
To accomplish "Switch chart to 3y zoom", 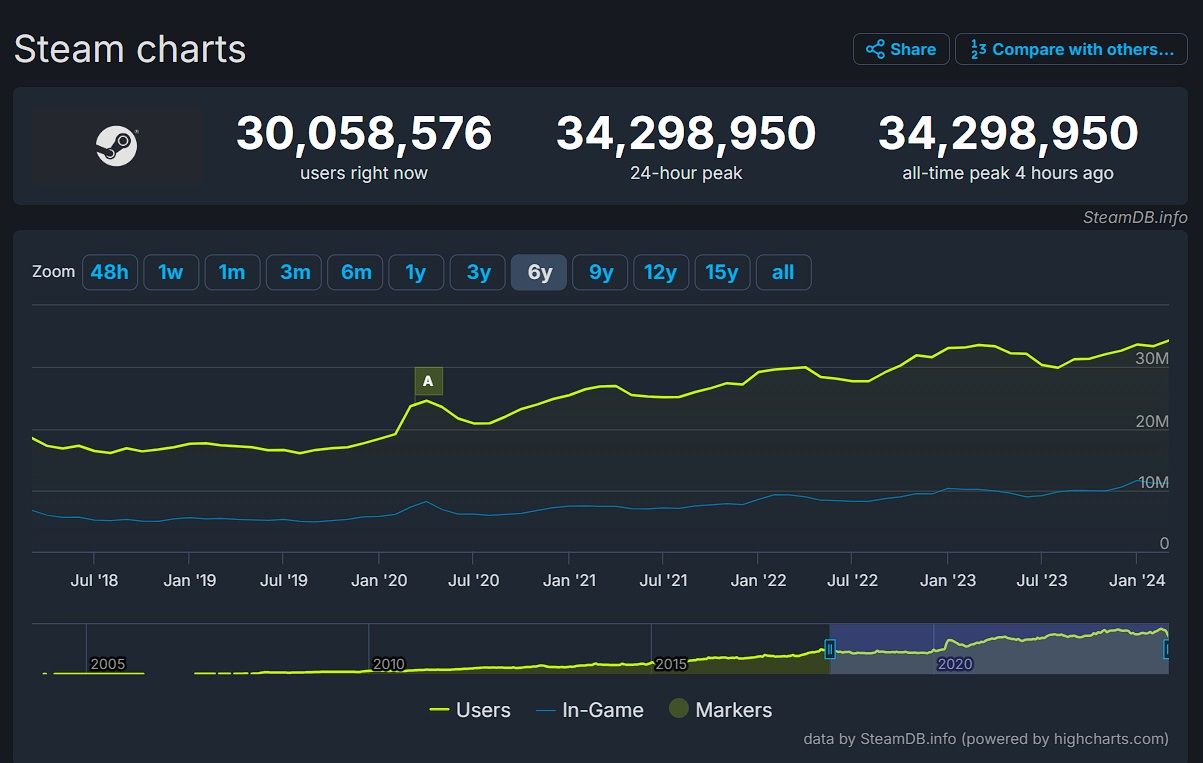I will (x=478, y=272).
